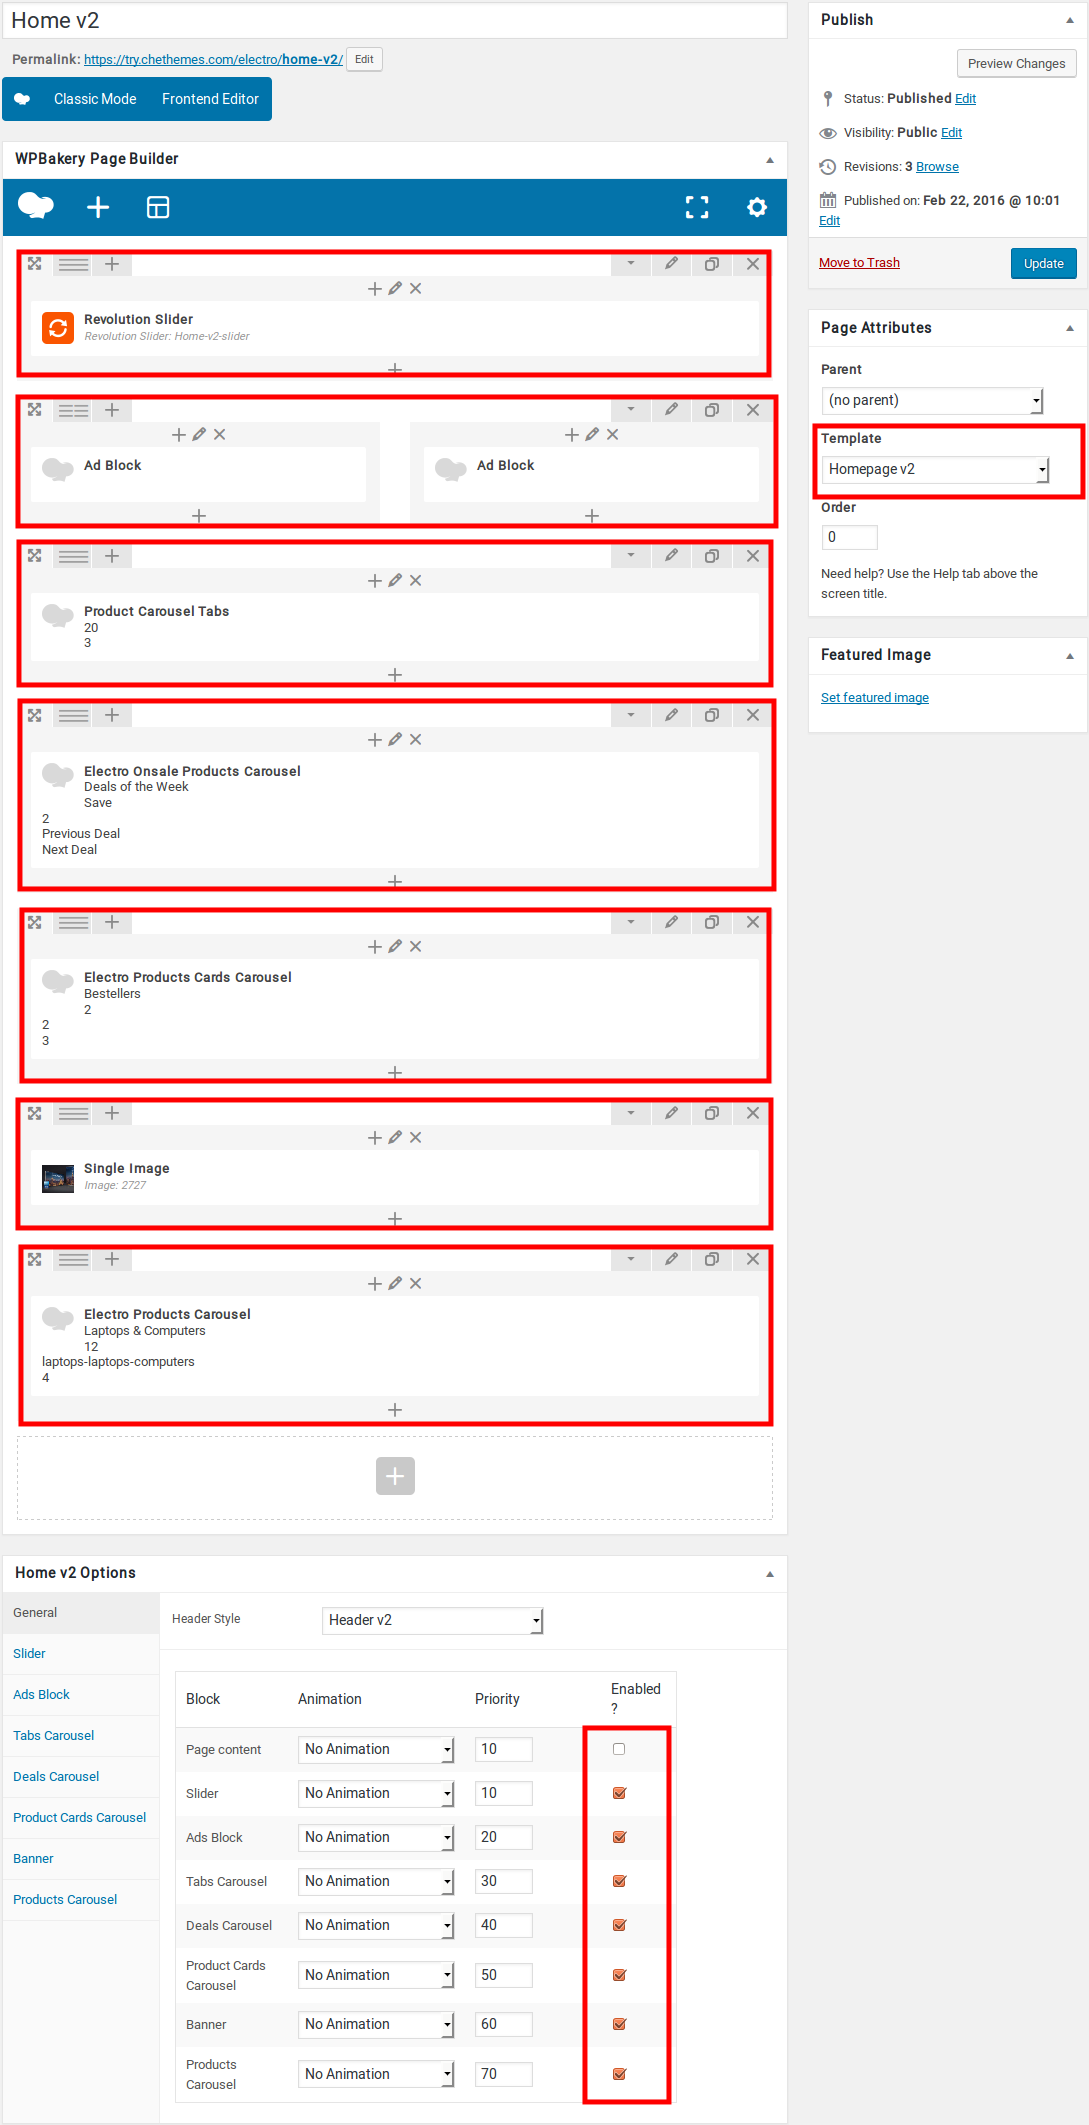This screenshot has width=1089, height=2125.
Task: Add a new row with the grey plus button
Action: coord(395,1476)
